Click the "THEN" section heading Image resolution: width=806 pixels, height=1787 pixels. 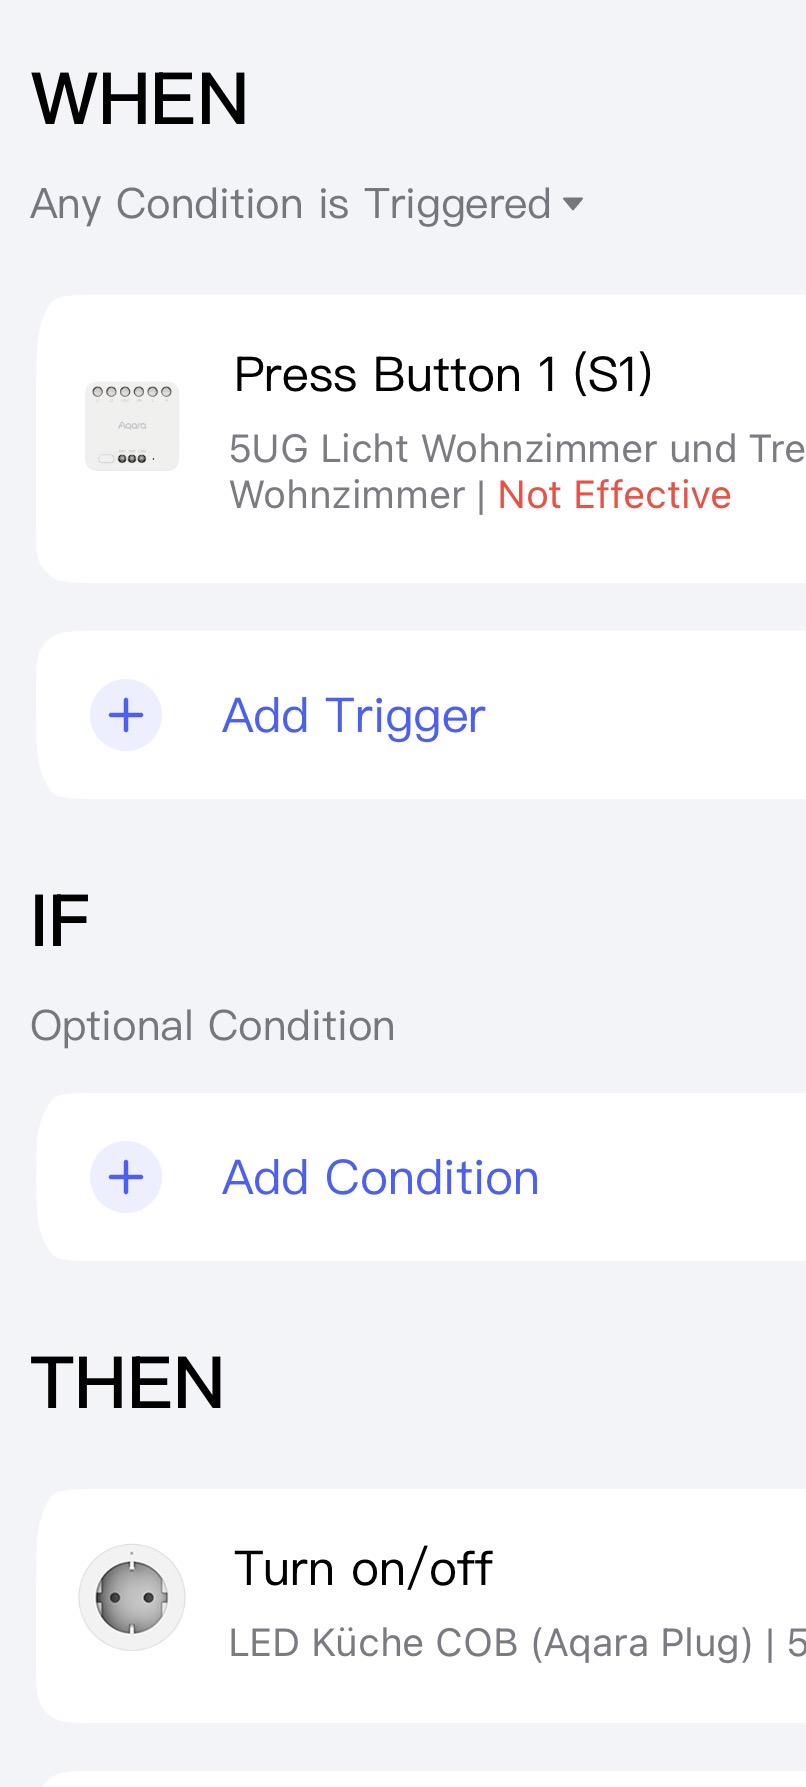pyautogui.click(x=127, y=1384)
